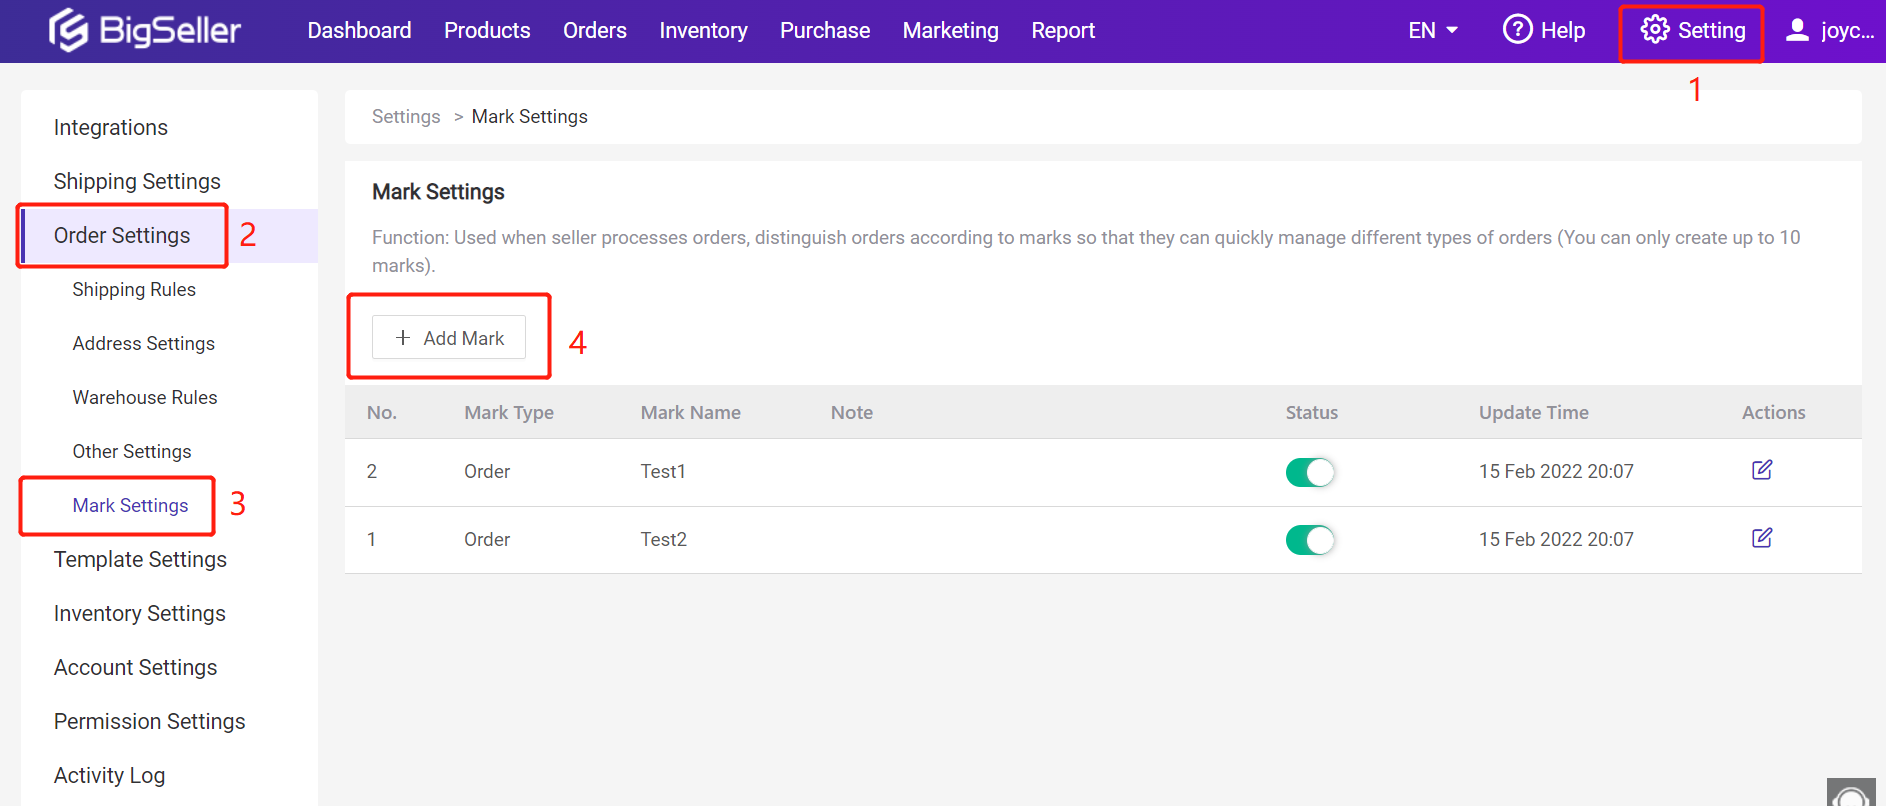Open Permission Settings in the sidebar
The image size is (1886, 806).
click(150, 721)
